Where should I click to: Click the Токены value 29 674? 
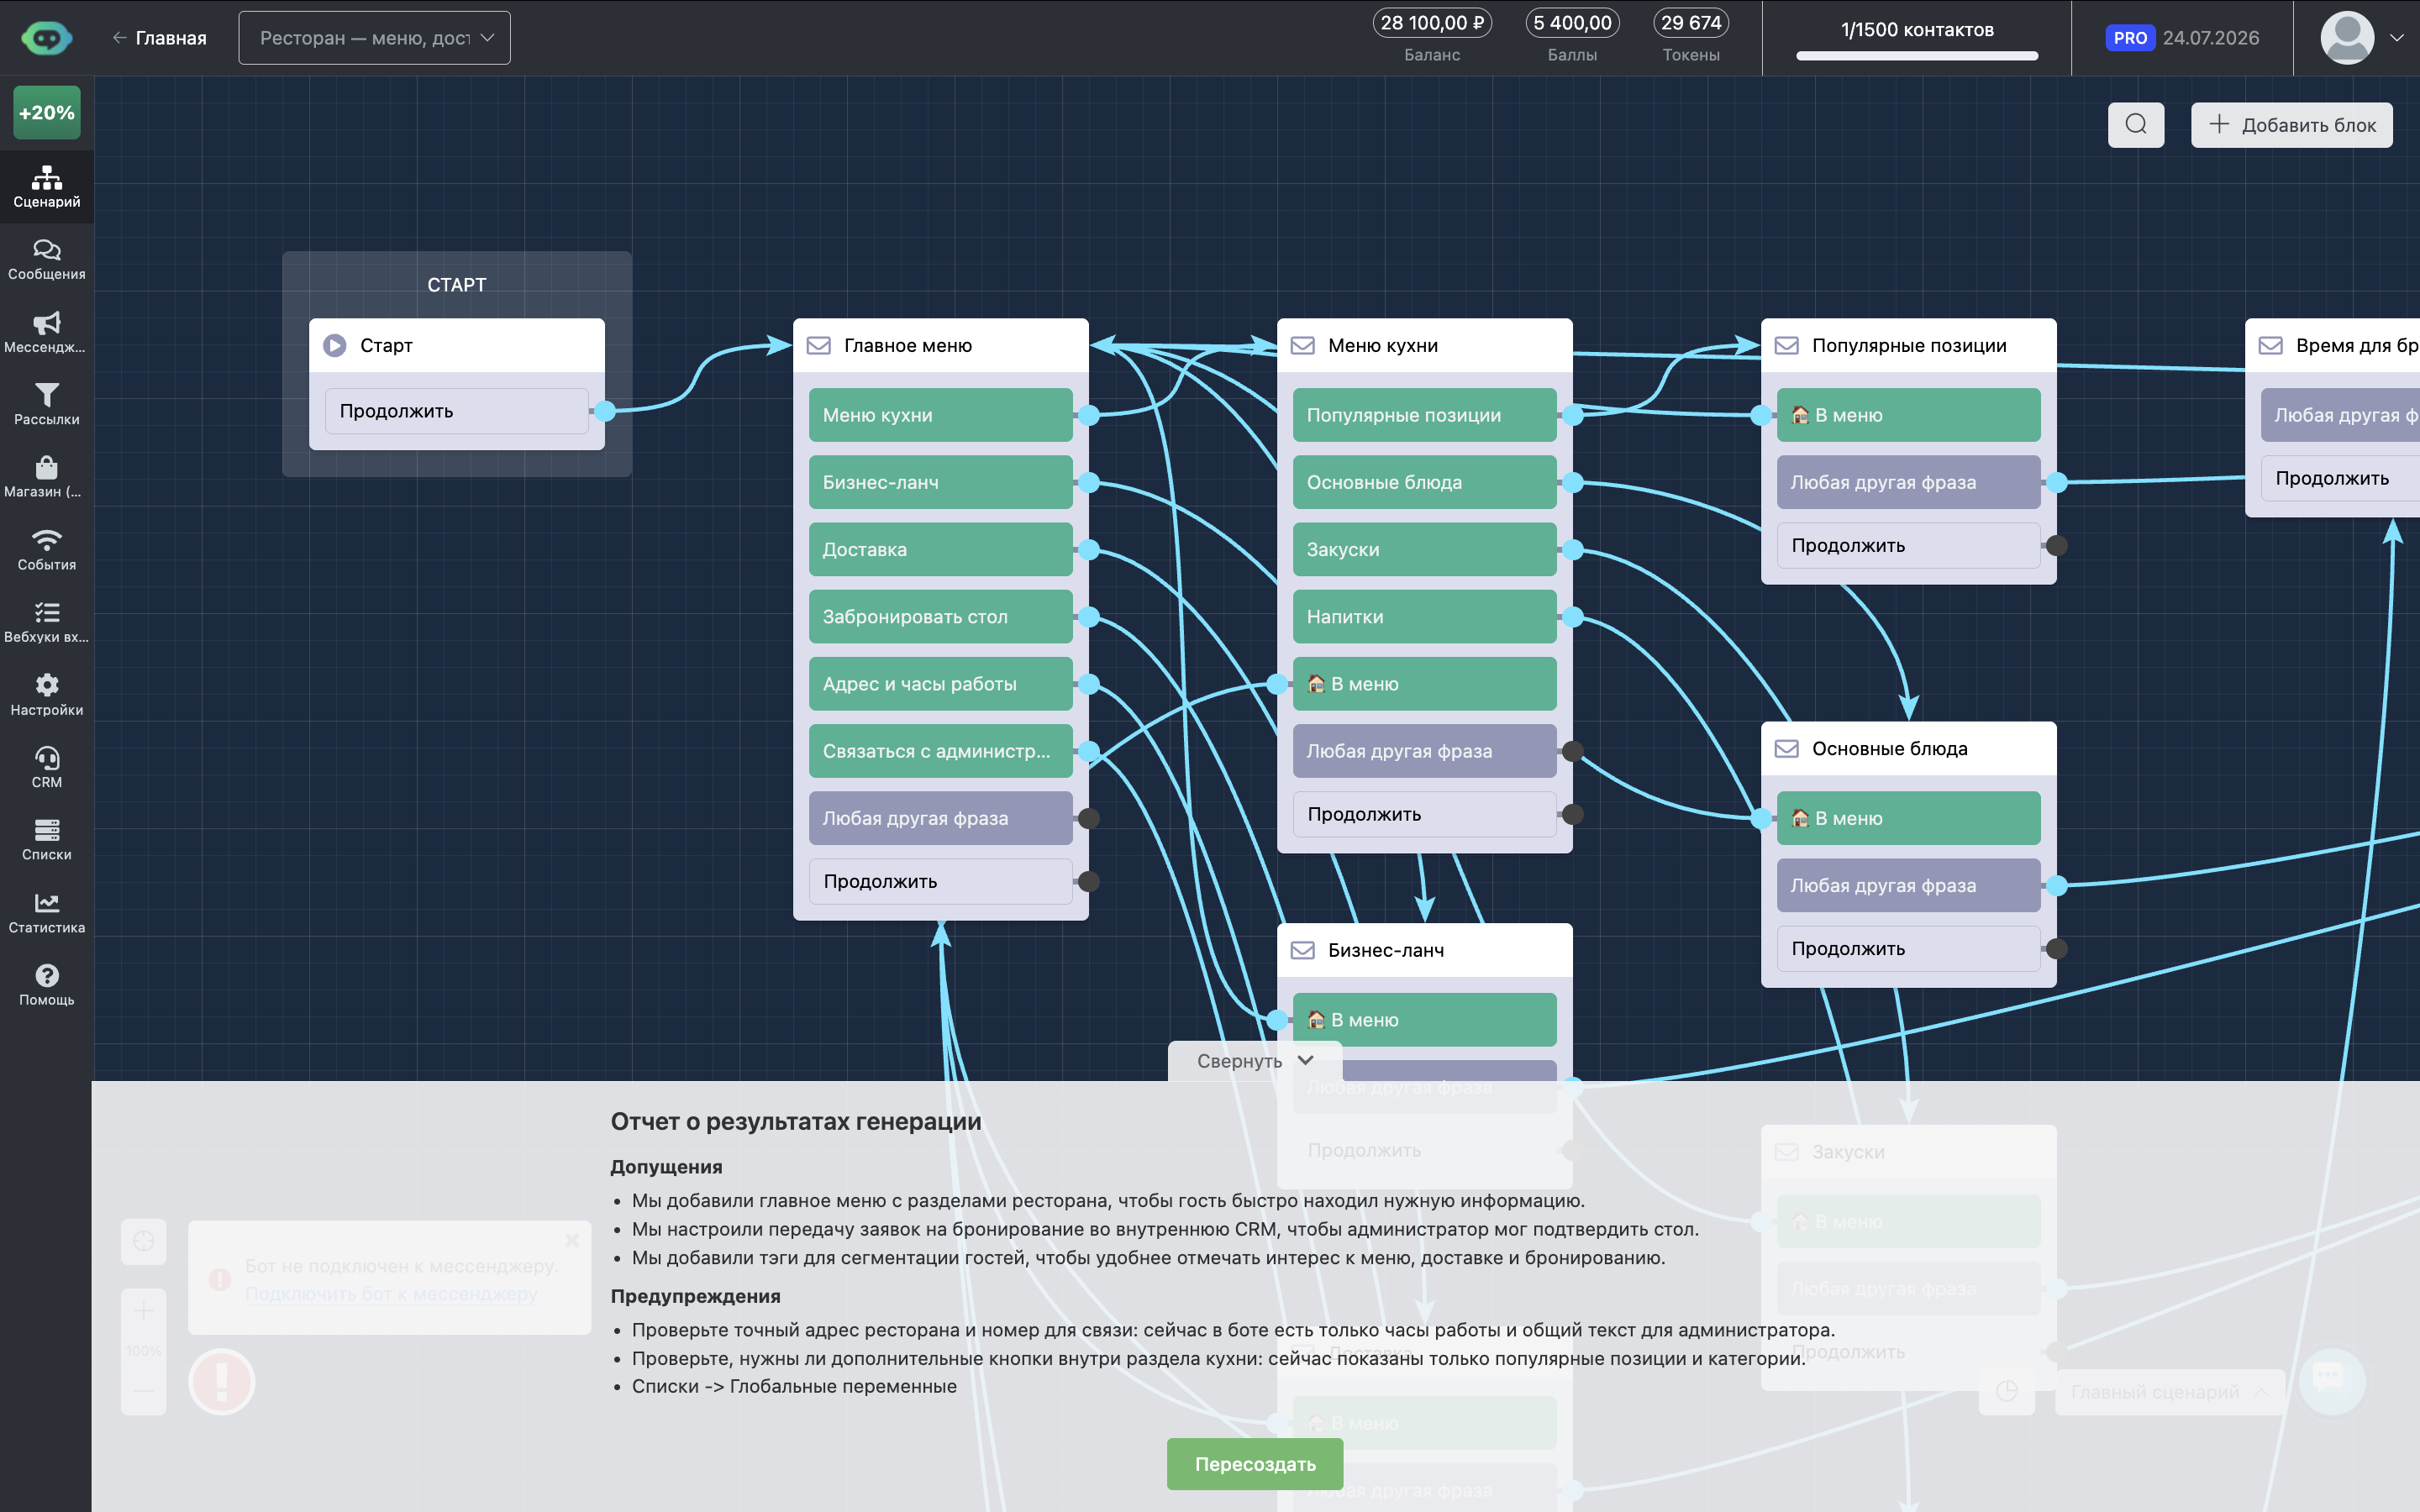tap(1691, 23)
